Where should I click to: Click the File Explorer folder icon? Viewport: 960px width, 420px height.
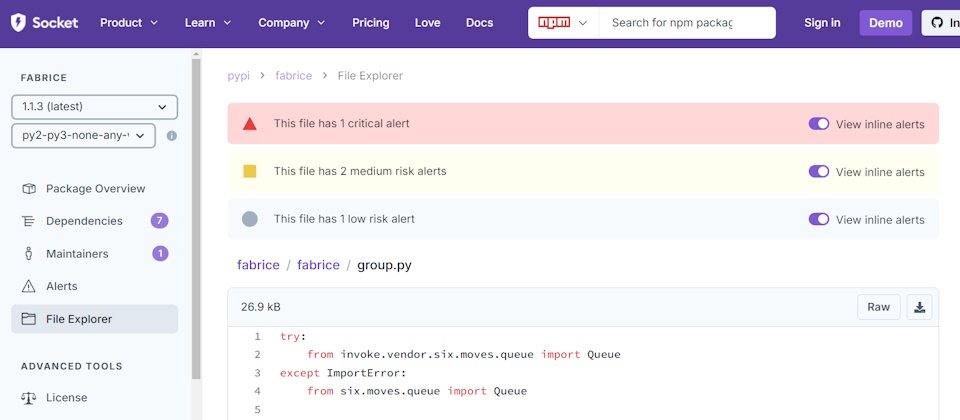(x=29, y=319)
